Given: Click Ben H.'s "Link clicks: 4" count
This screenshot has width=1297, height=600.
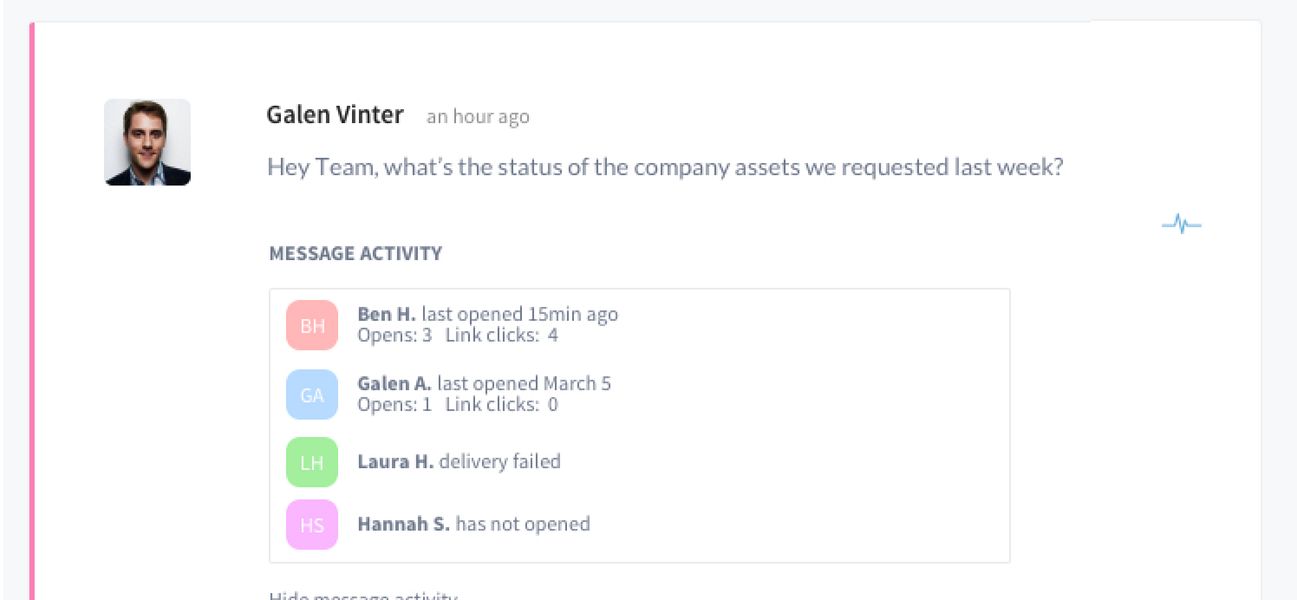Looking at the screenshot, I should [x=501, y=335].
